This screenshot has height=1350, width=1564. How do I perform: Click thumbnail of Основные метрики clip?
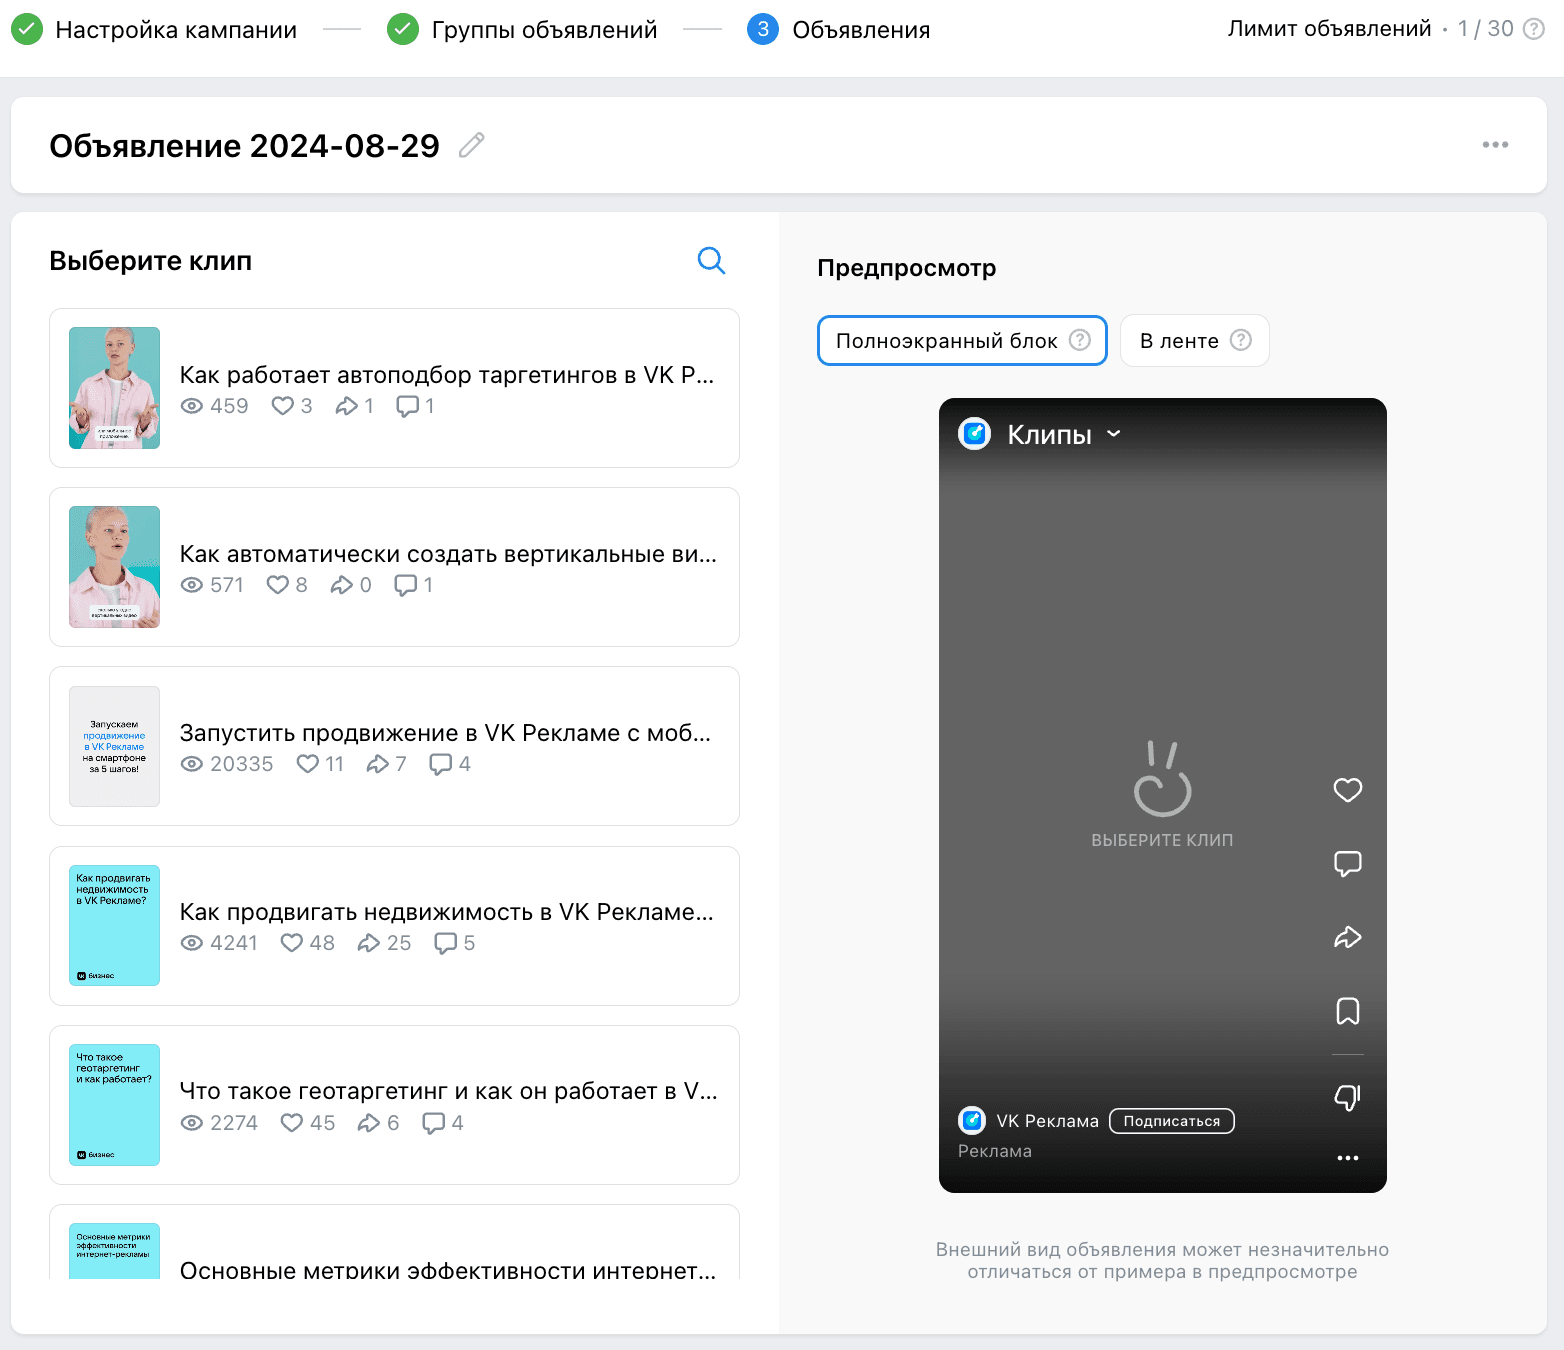point(114,1251)
